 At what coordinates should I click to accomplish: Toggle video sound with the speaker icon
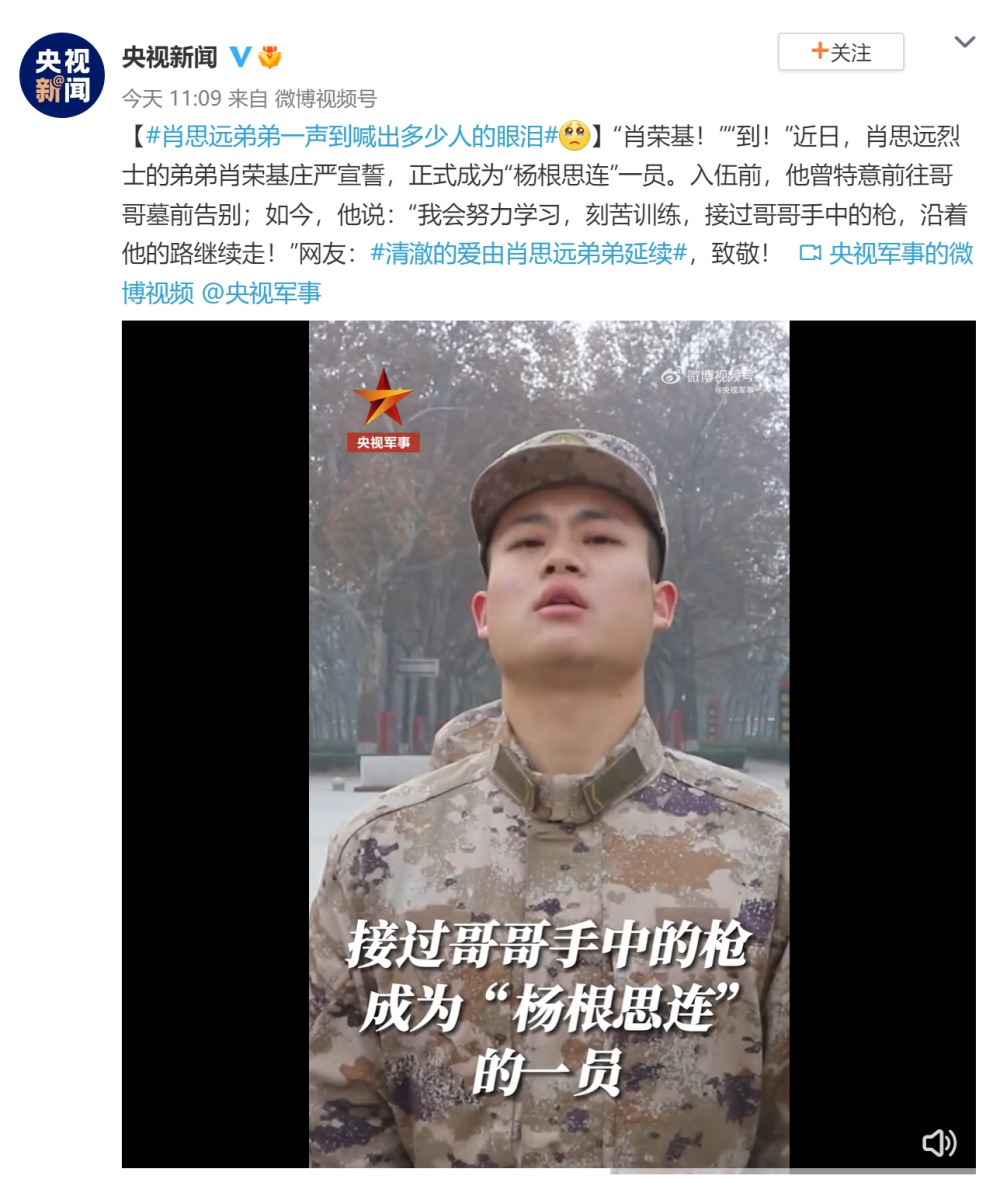(x=939, y=1142)
